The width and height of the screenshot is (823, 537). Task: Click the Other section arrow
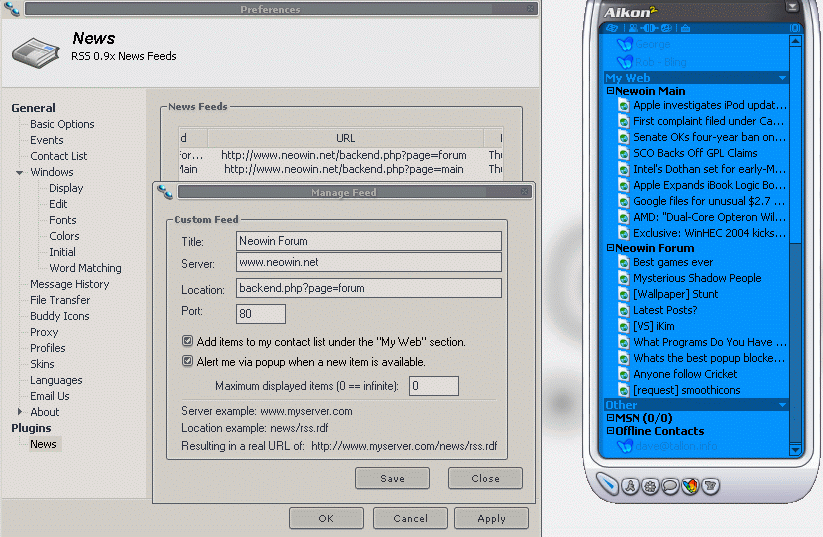pyautogui.click(x=782, y=405)
